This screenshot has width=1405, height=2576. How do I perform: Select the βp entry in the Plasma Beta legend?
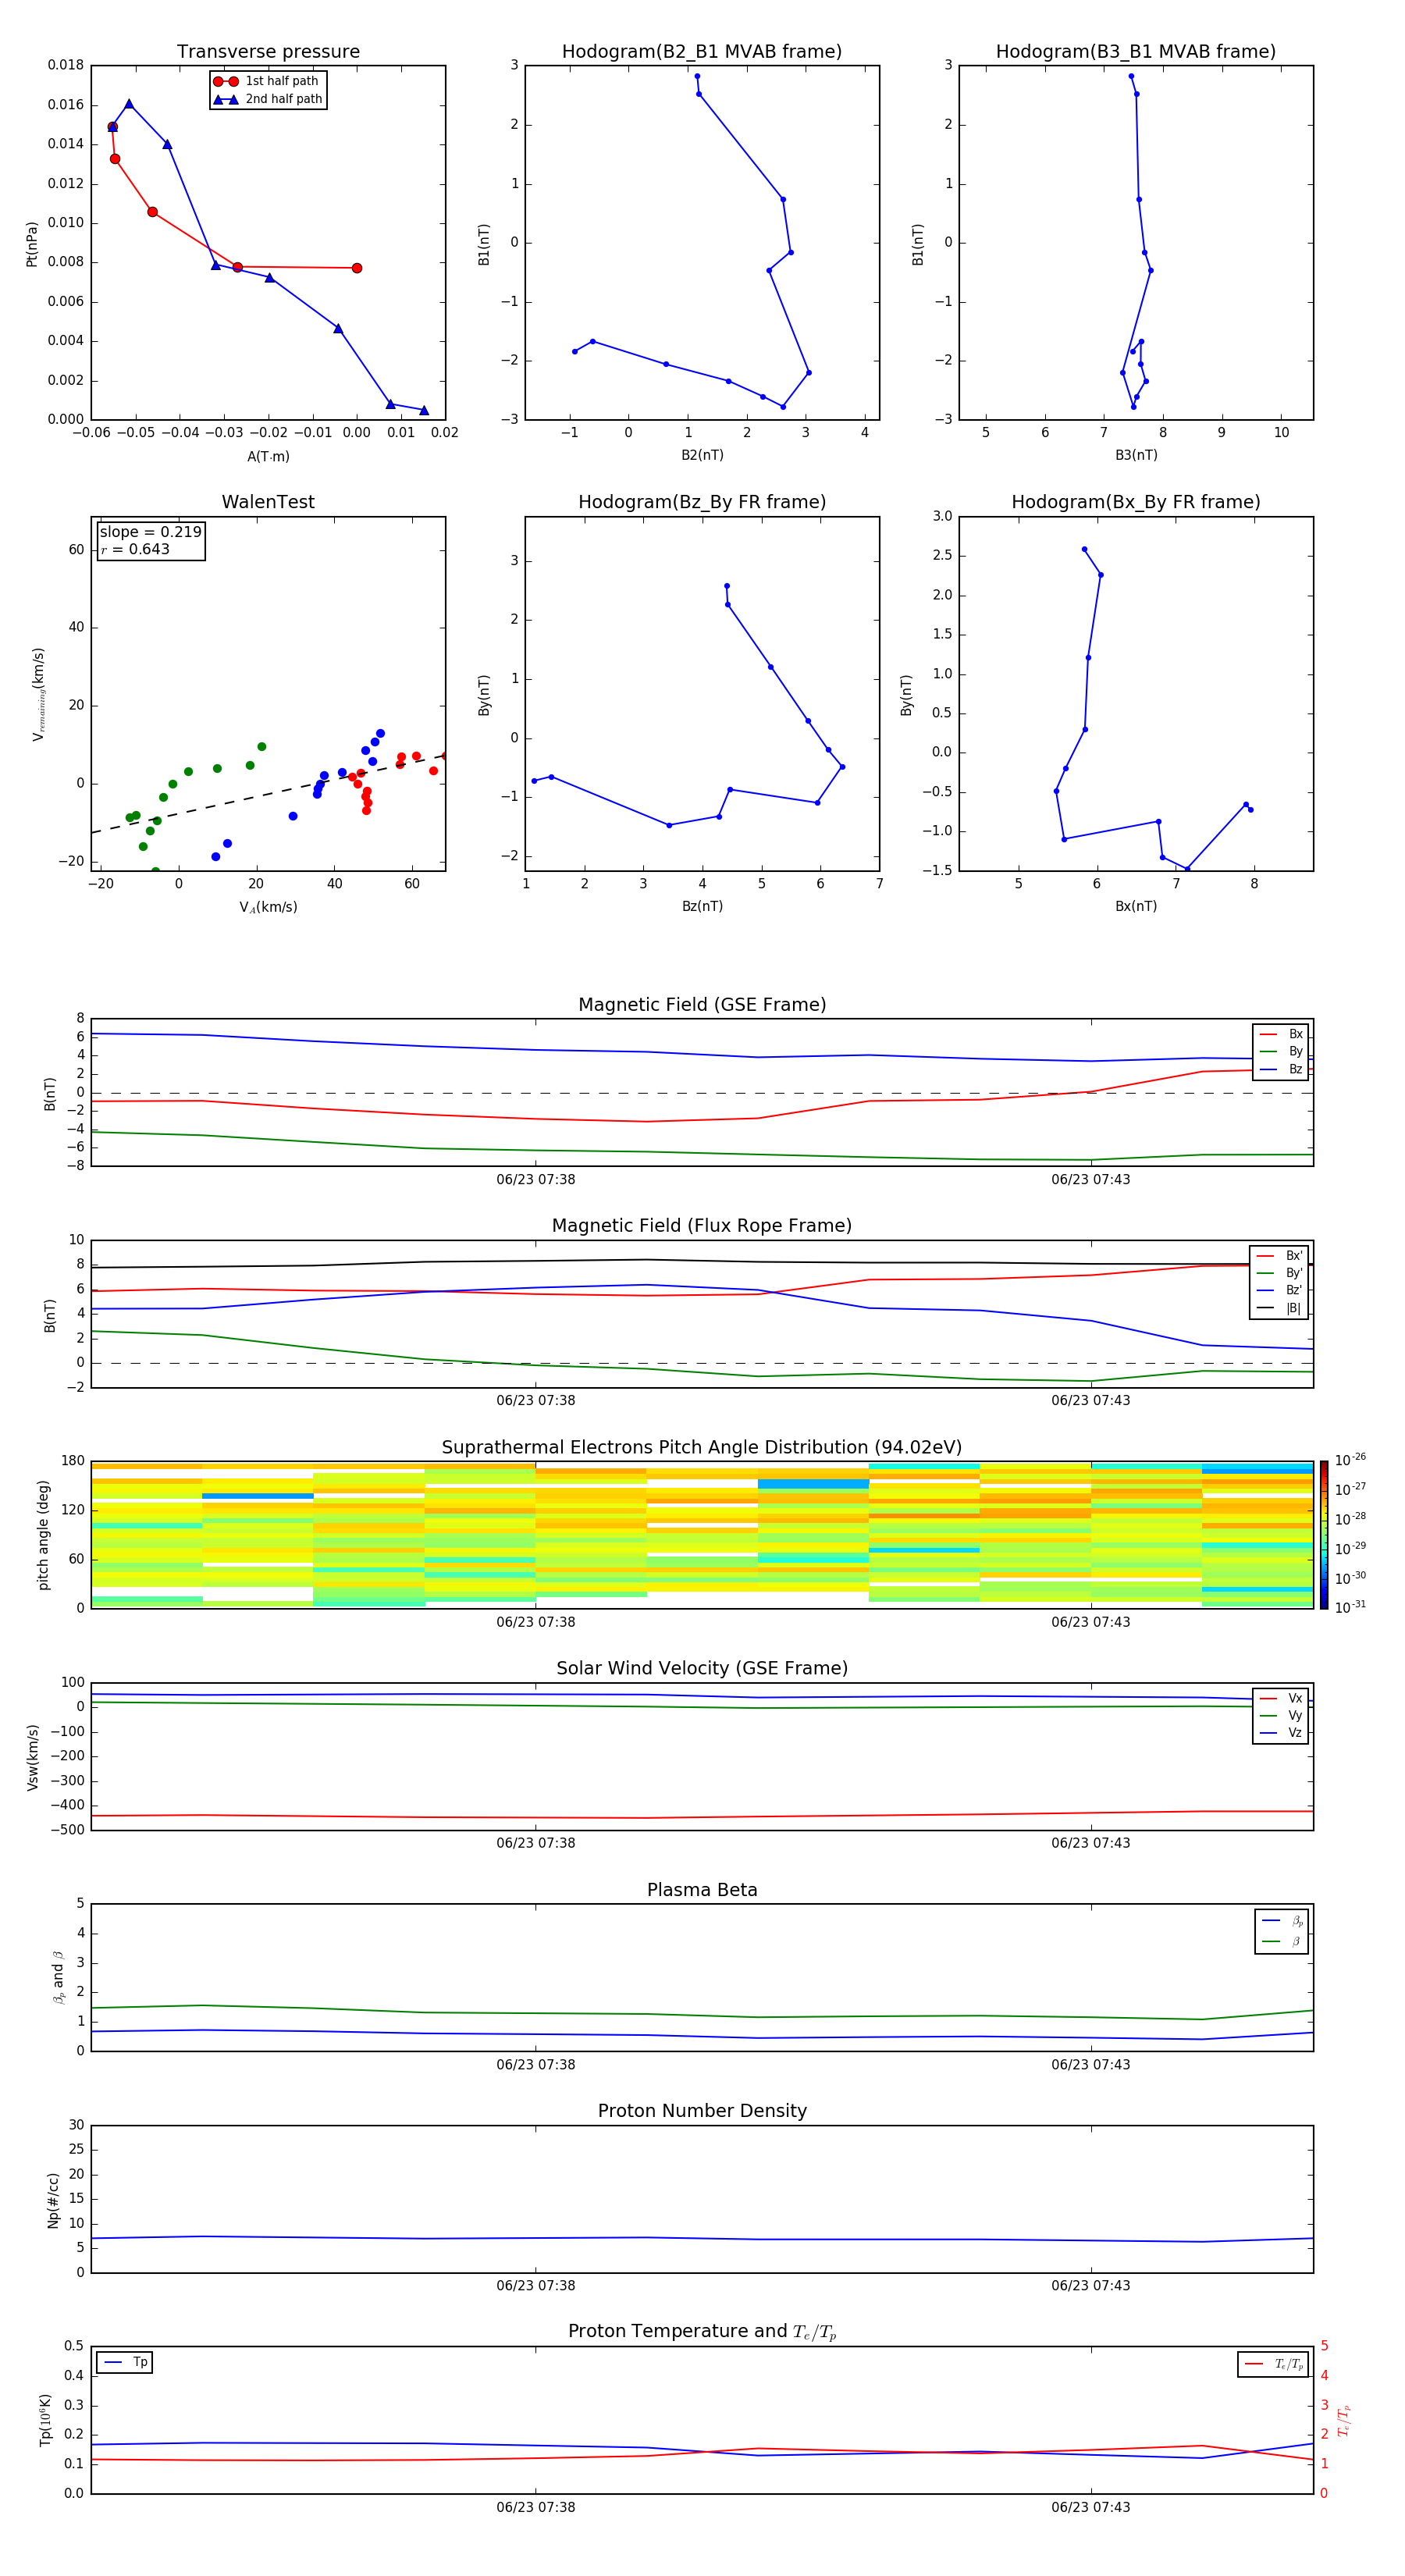click(x=1282, y=1921)
